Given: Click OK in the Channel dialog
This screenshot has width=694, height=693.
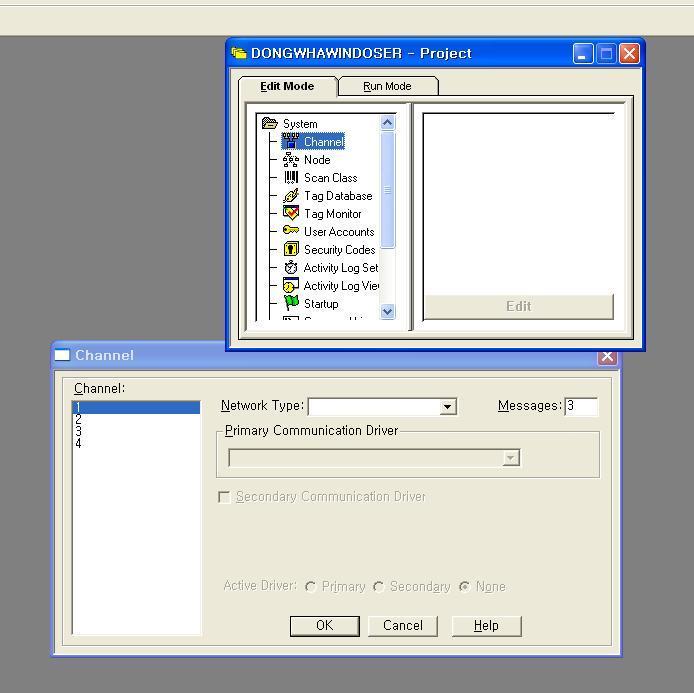Looking at the screenshot, I should [x=324, y=626].
